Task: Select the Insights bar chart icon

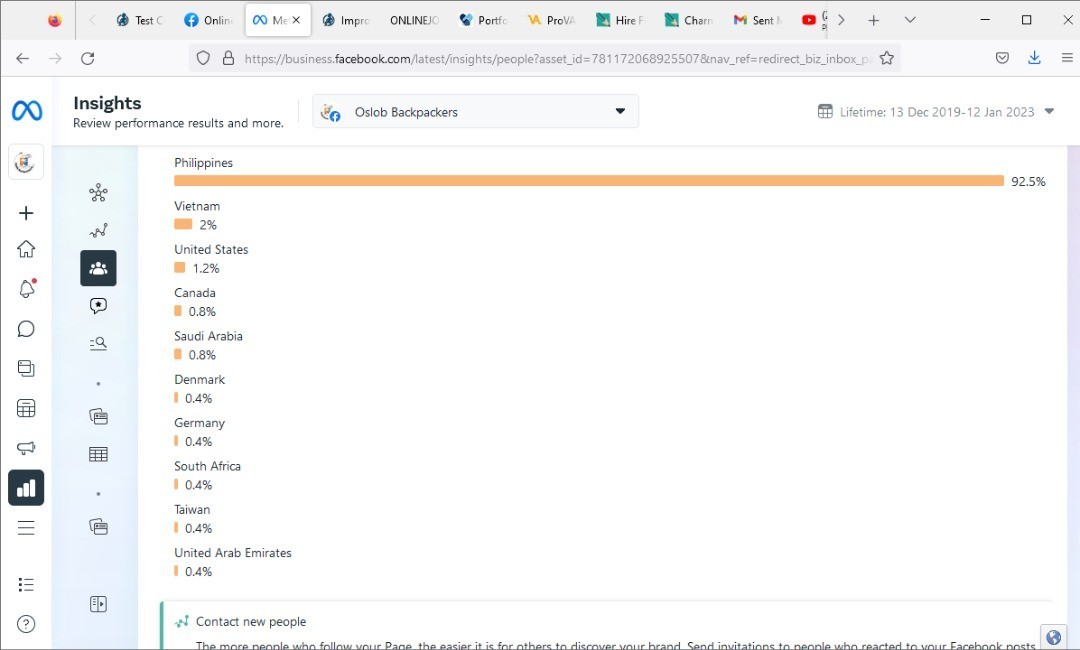Action: click(26, 488)
